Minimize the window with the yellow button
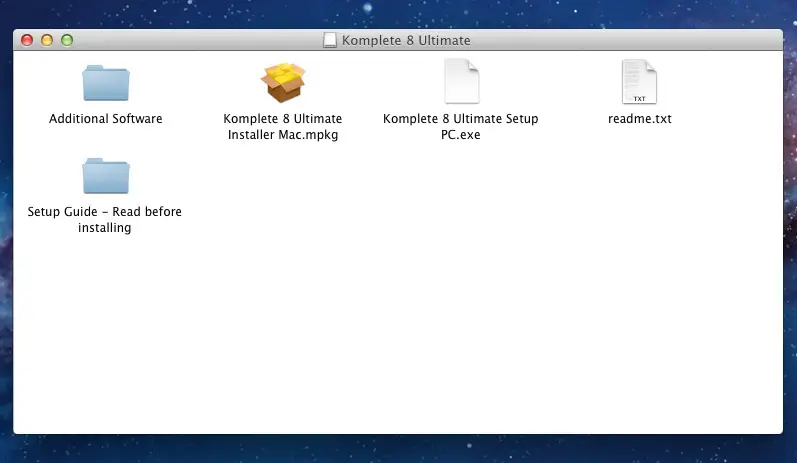This screenshot has width=797, height=463. tap(47, 40)
